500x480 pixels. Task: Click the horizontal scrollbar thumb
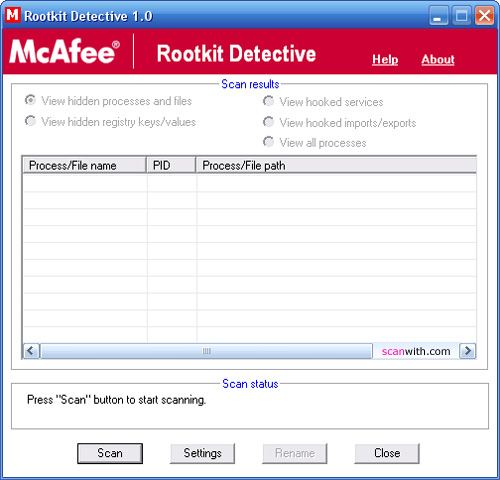click(206, 351)
